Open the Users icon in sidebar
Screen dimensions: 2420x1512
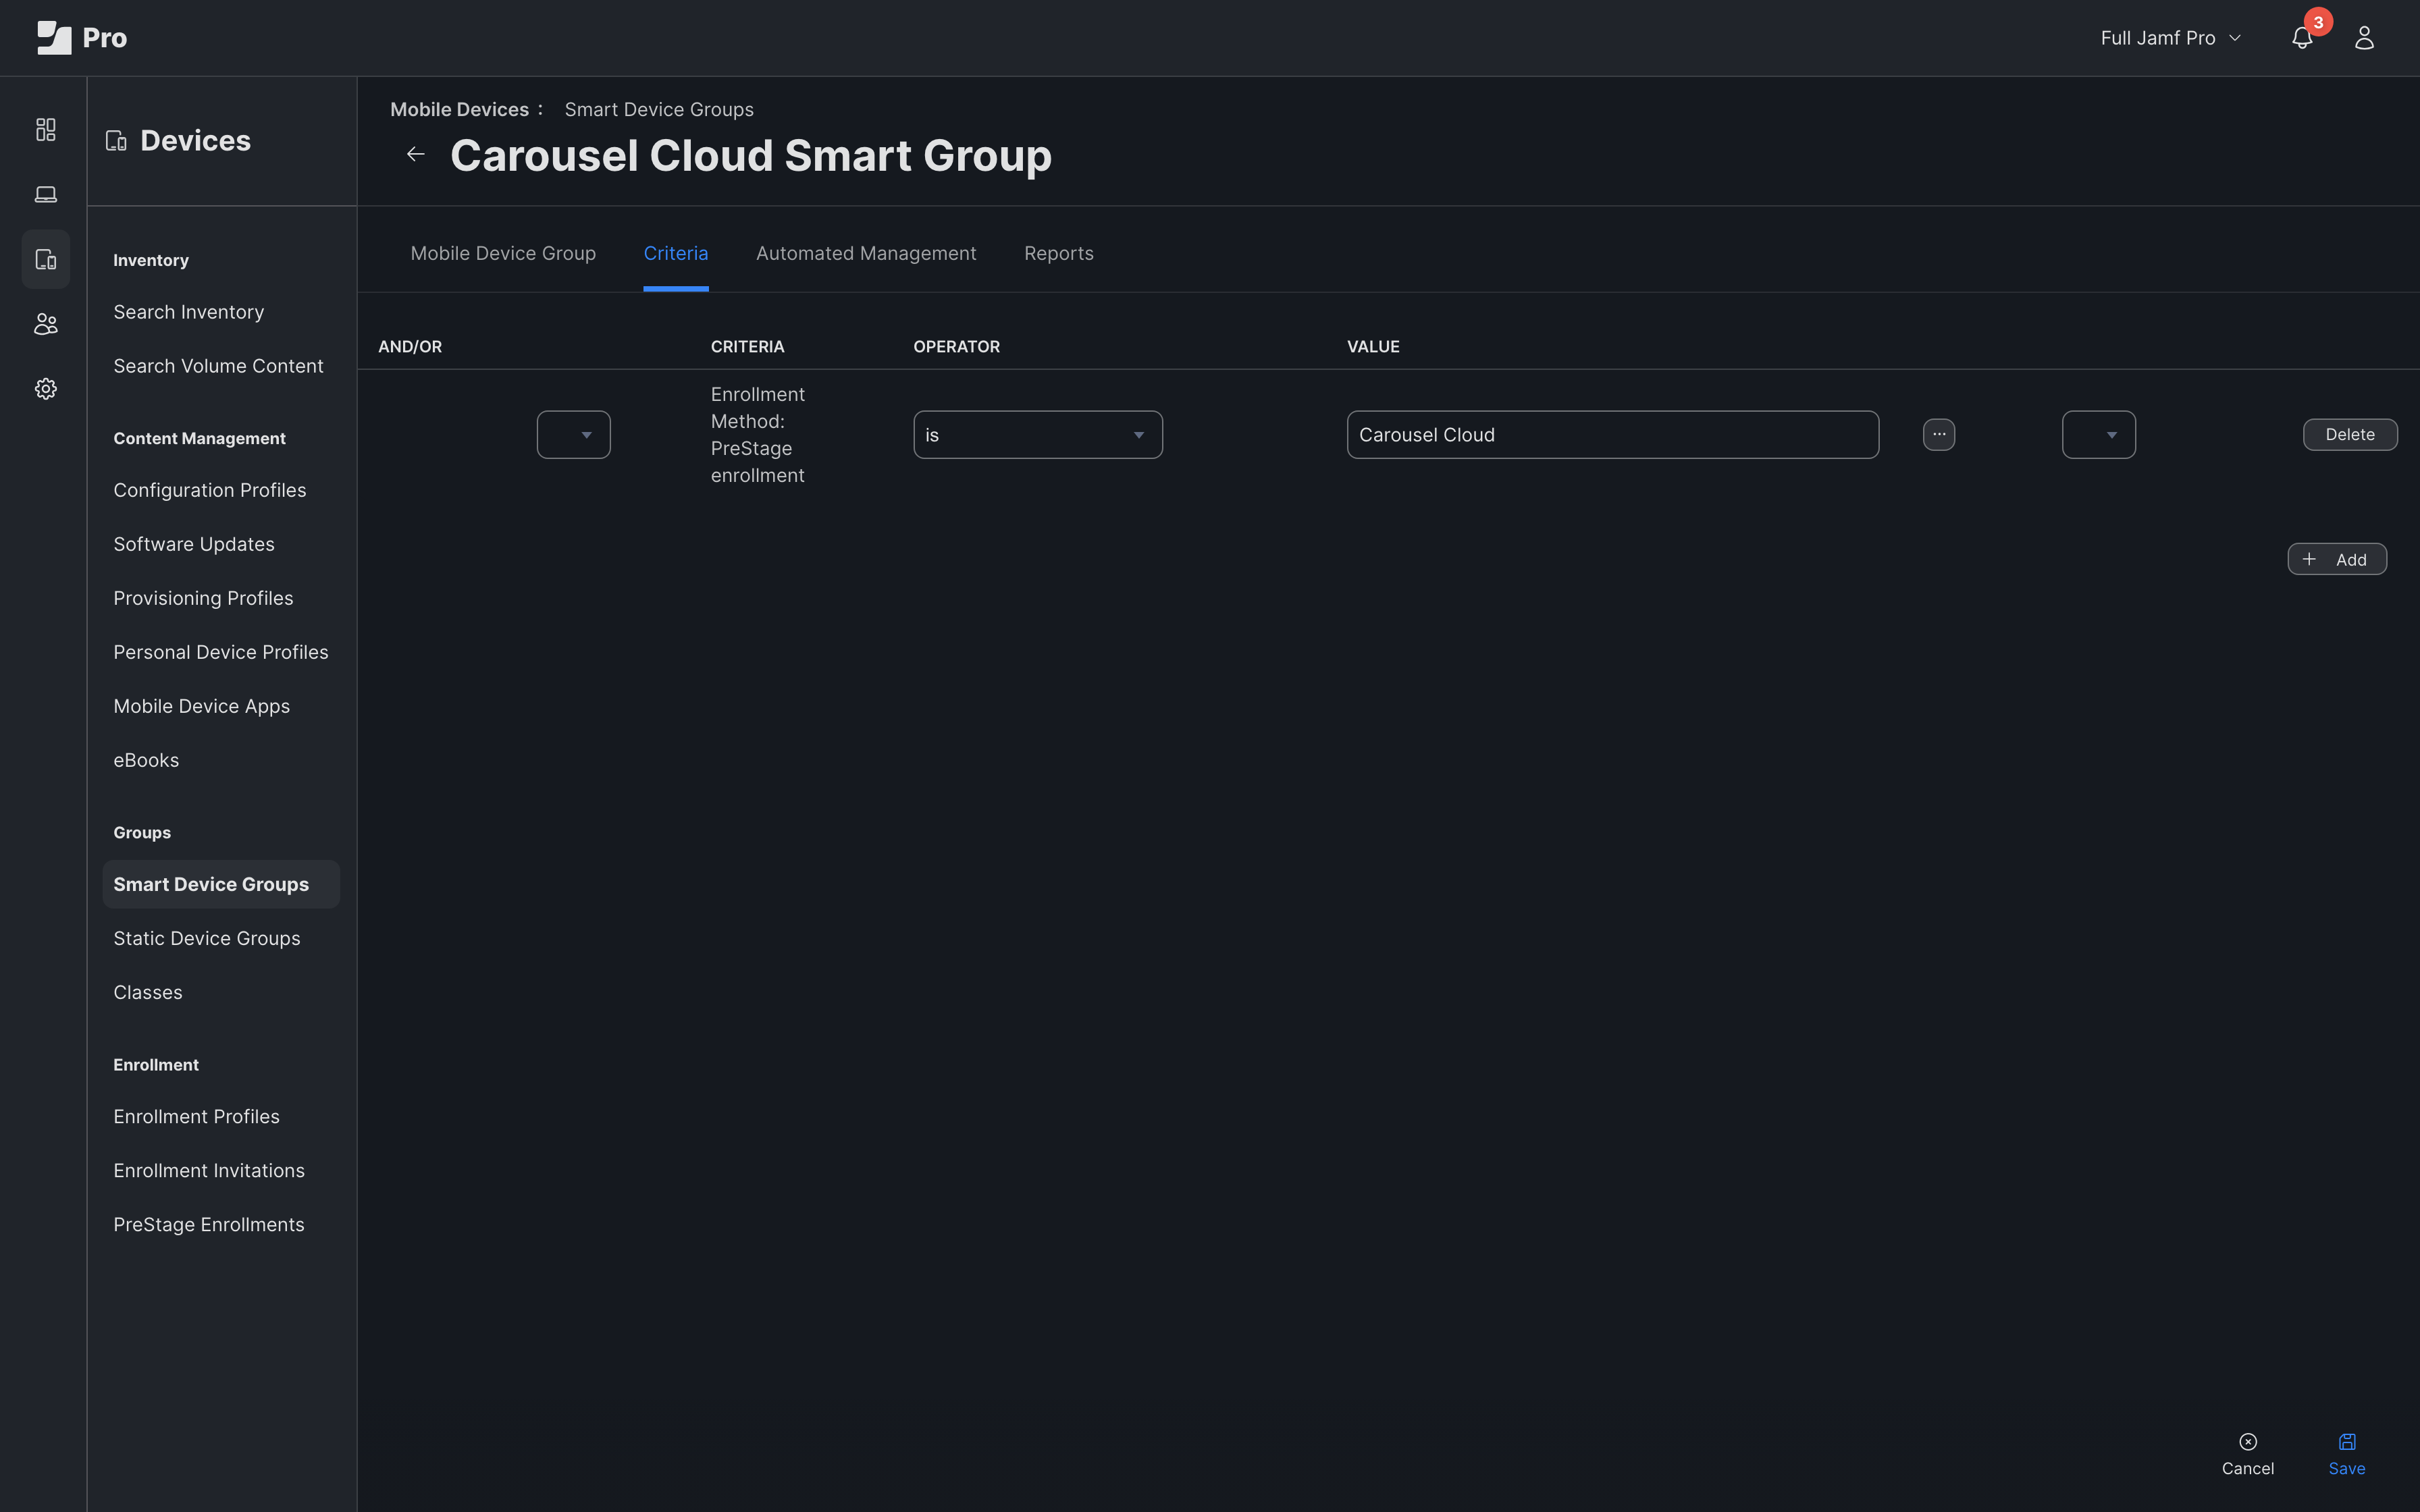pyautogui.click(x=46, y=324)
